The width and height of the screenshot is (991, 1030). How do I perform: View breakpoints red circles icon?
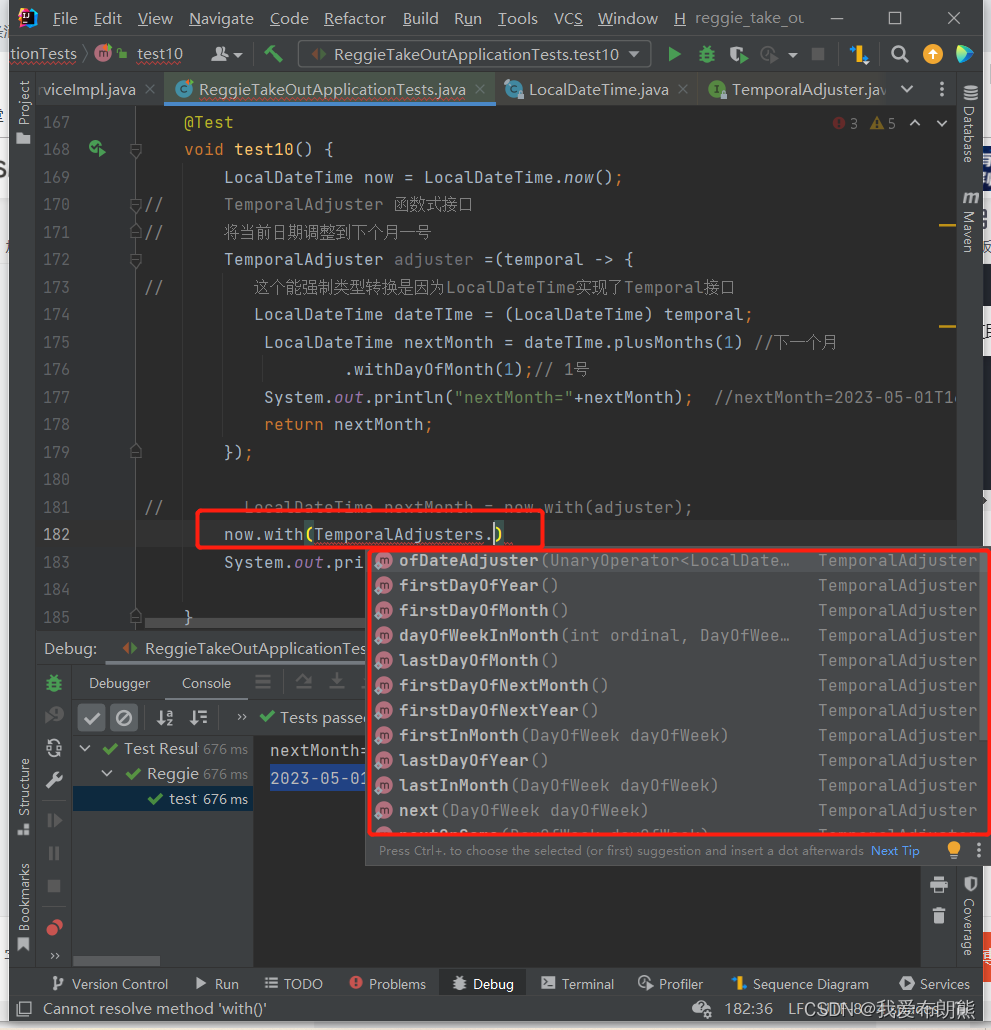54,928
